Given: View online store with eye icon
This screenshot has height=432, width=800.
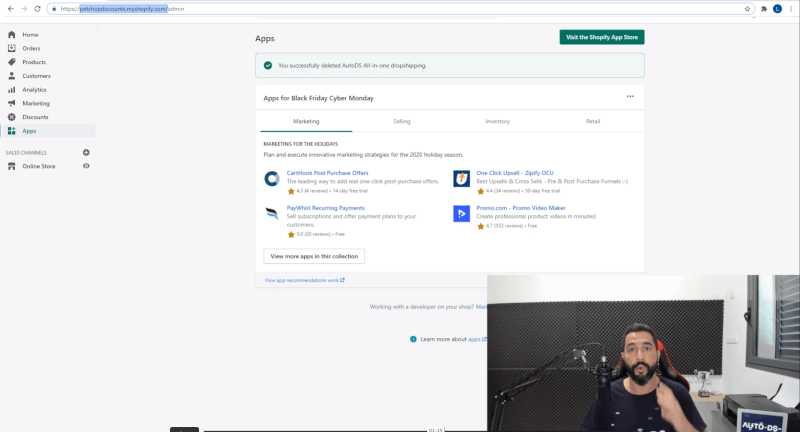Looking at the screenshot, I should 86,166.
